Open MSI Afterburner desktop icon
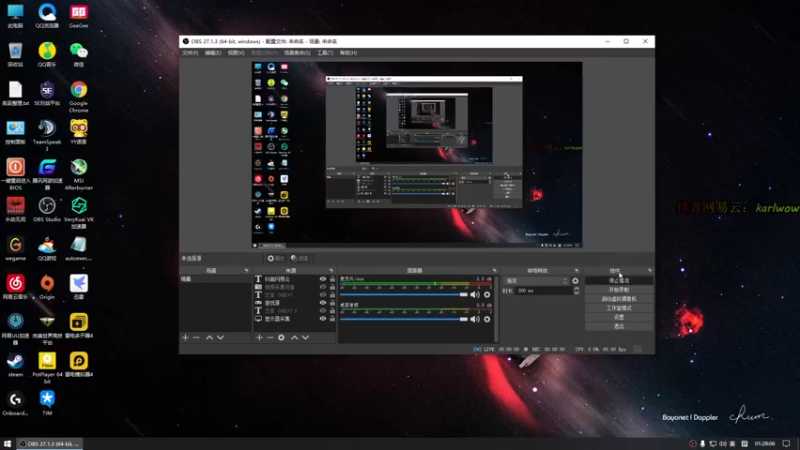Image resolution: width=800 pixels, height=450 pixels. [x=79, y=173]
